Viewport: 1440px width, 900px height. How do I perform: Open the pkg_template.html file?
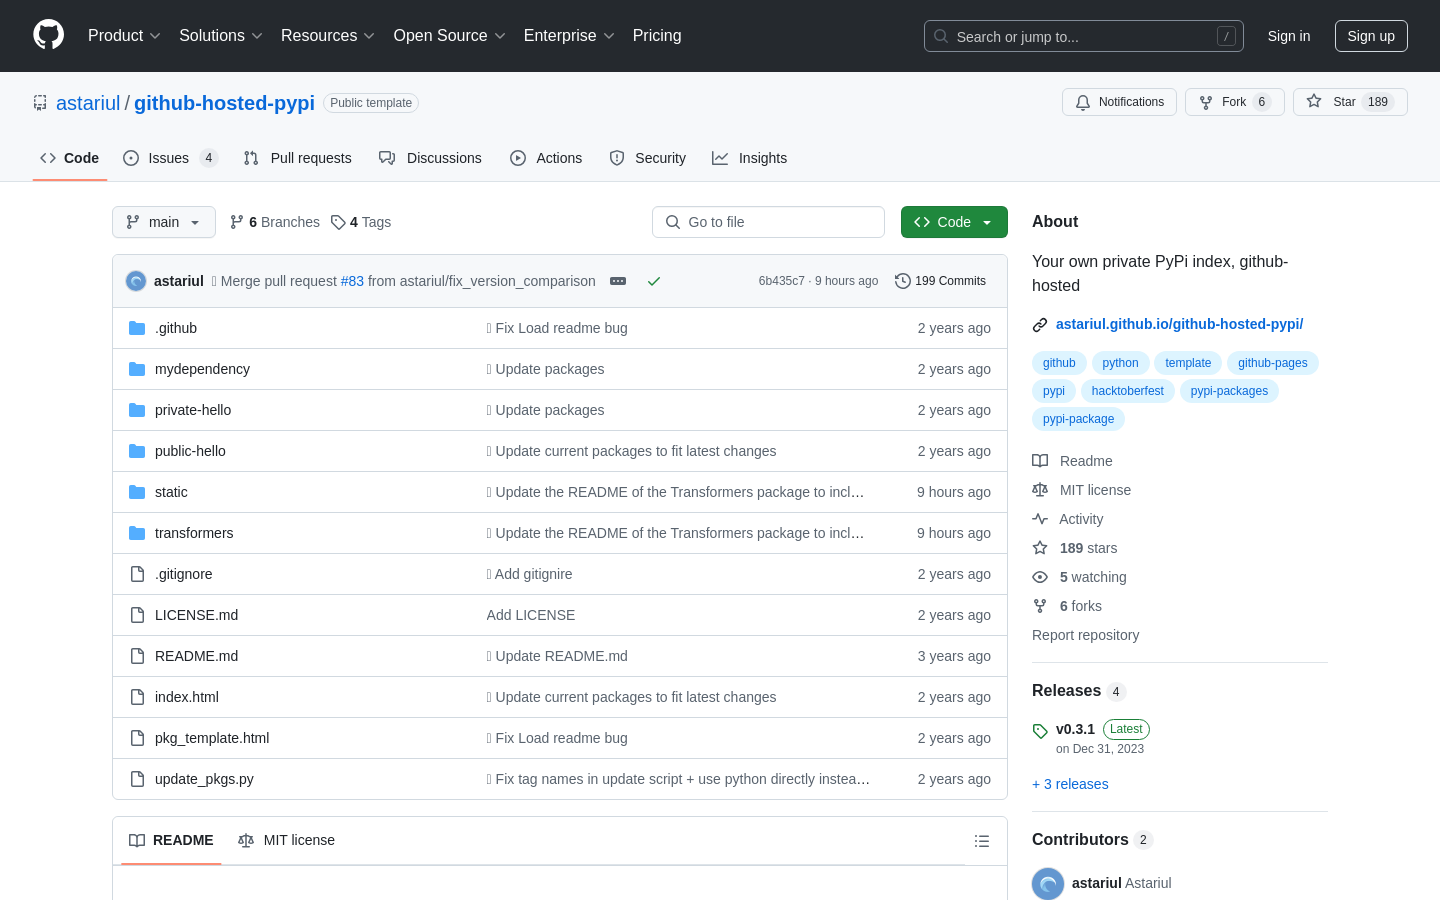click(x=212, y=738)
